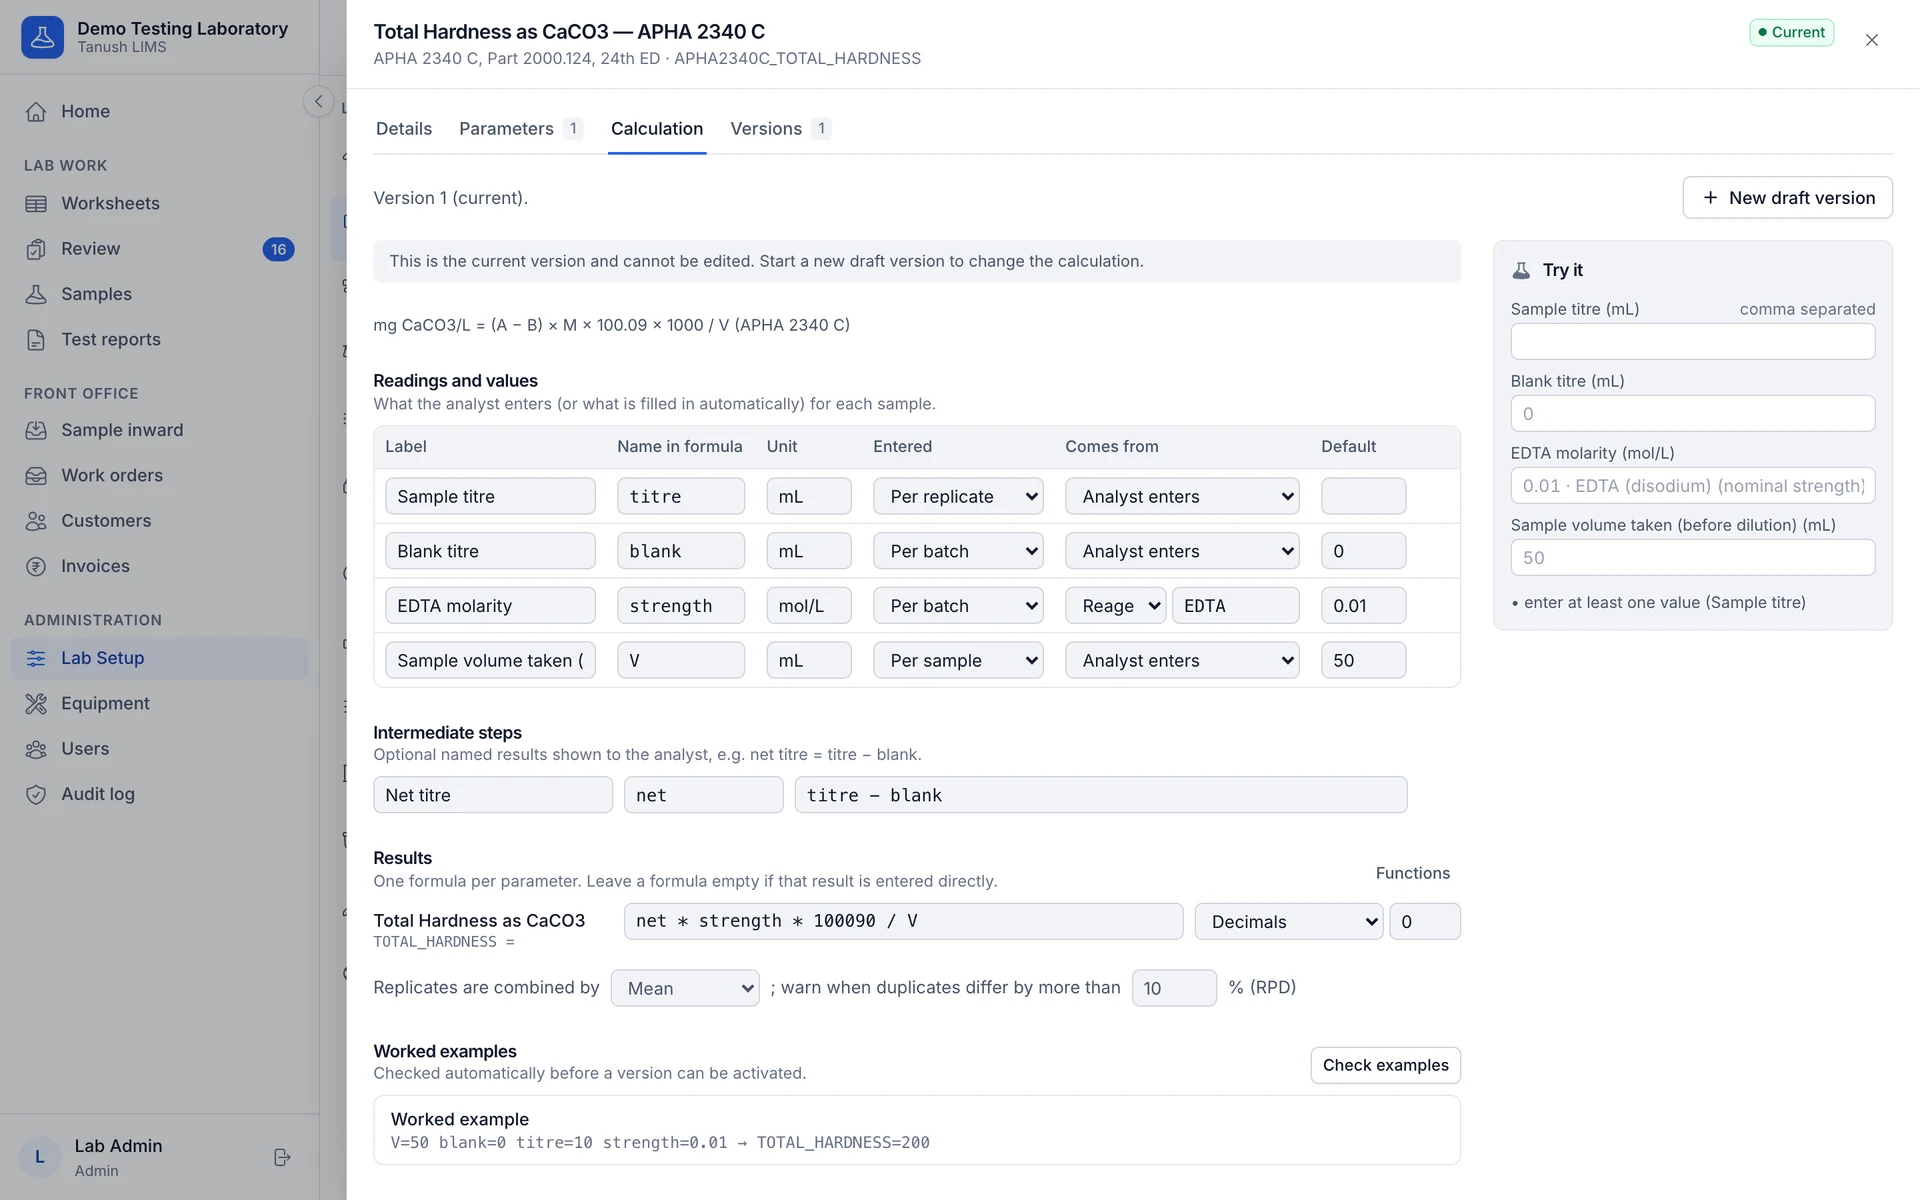1920x1200 pixels.
Task: Switch to the Parameters tab
Action: click(520, 129)
